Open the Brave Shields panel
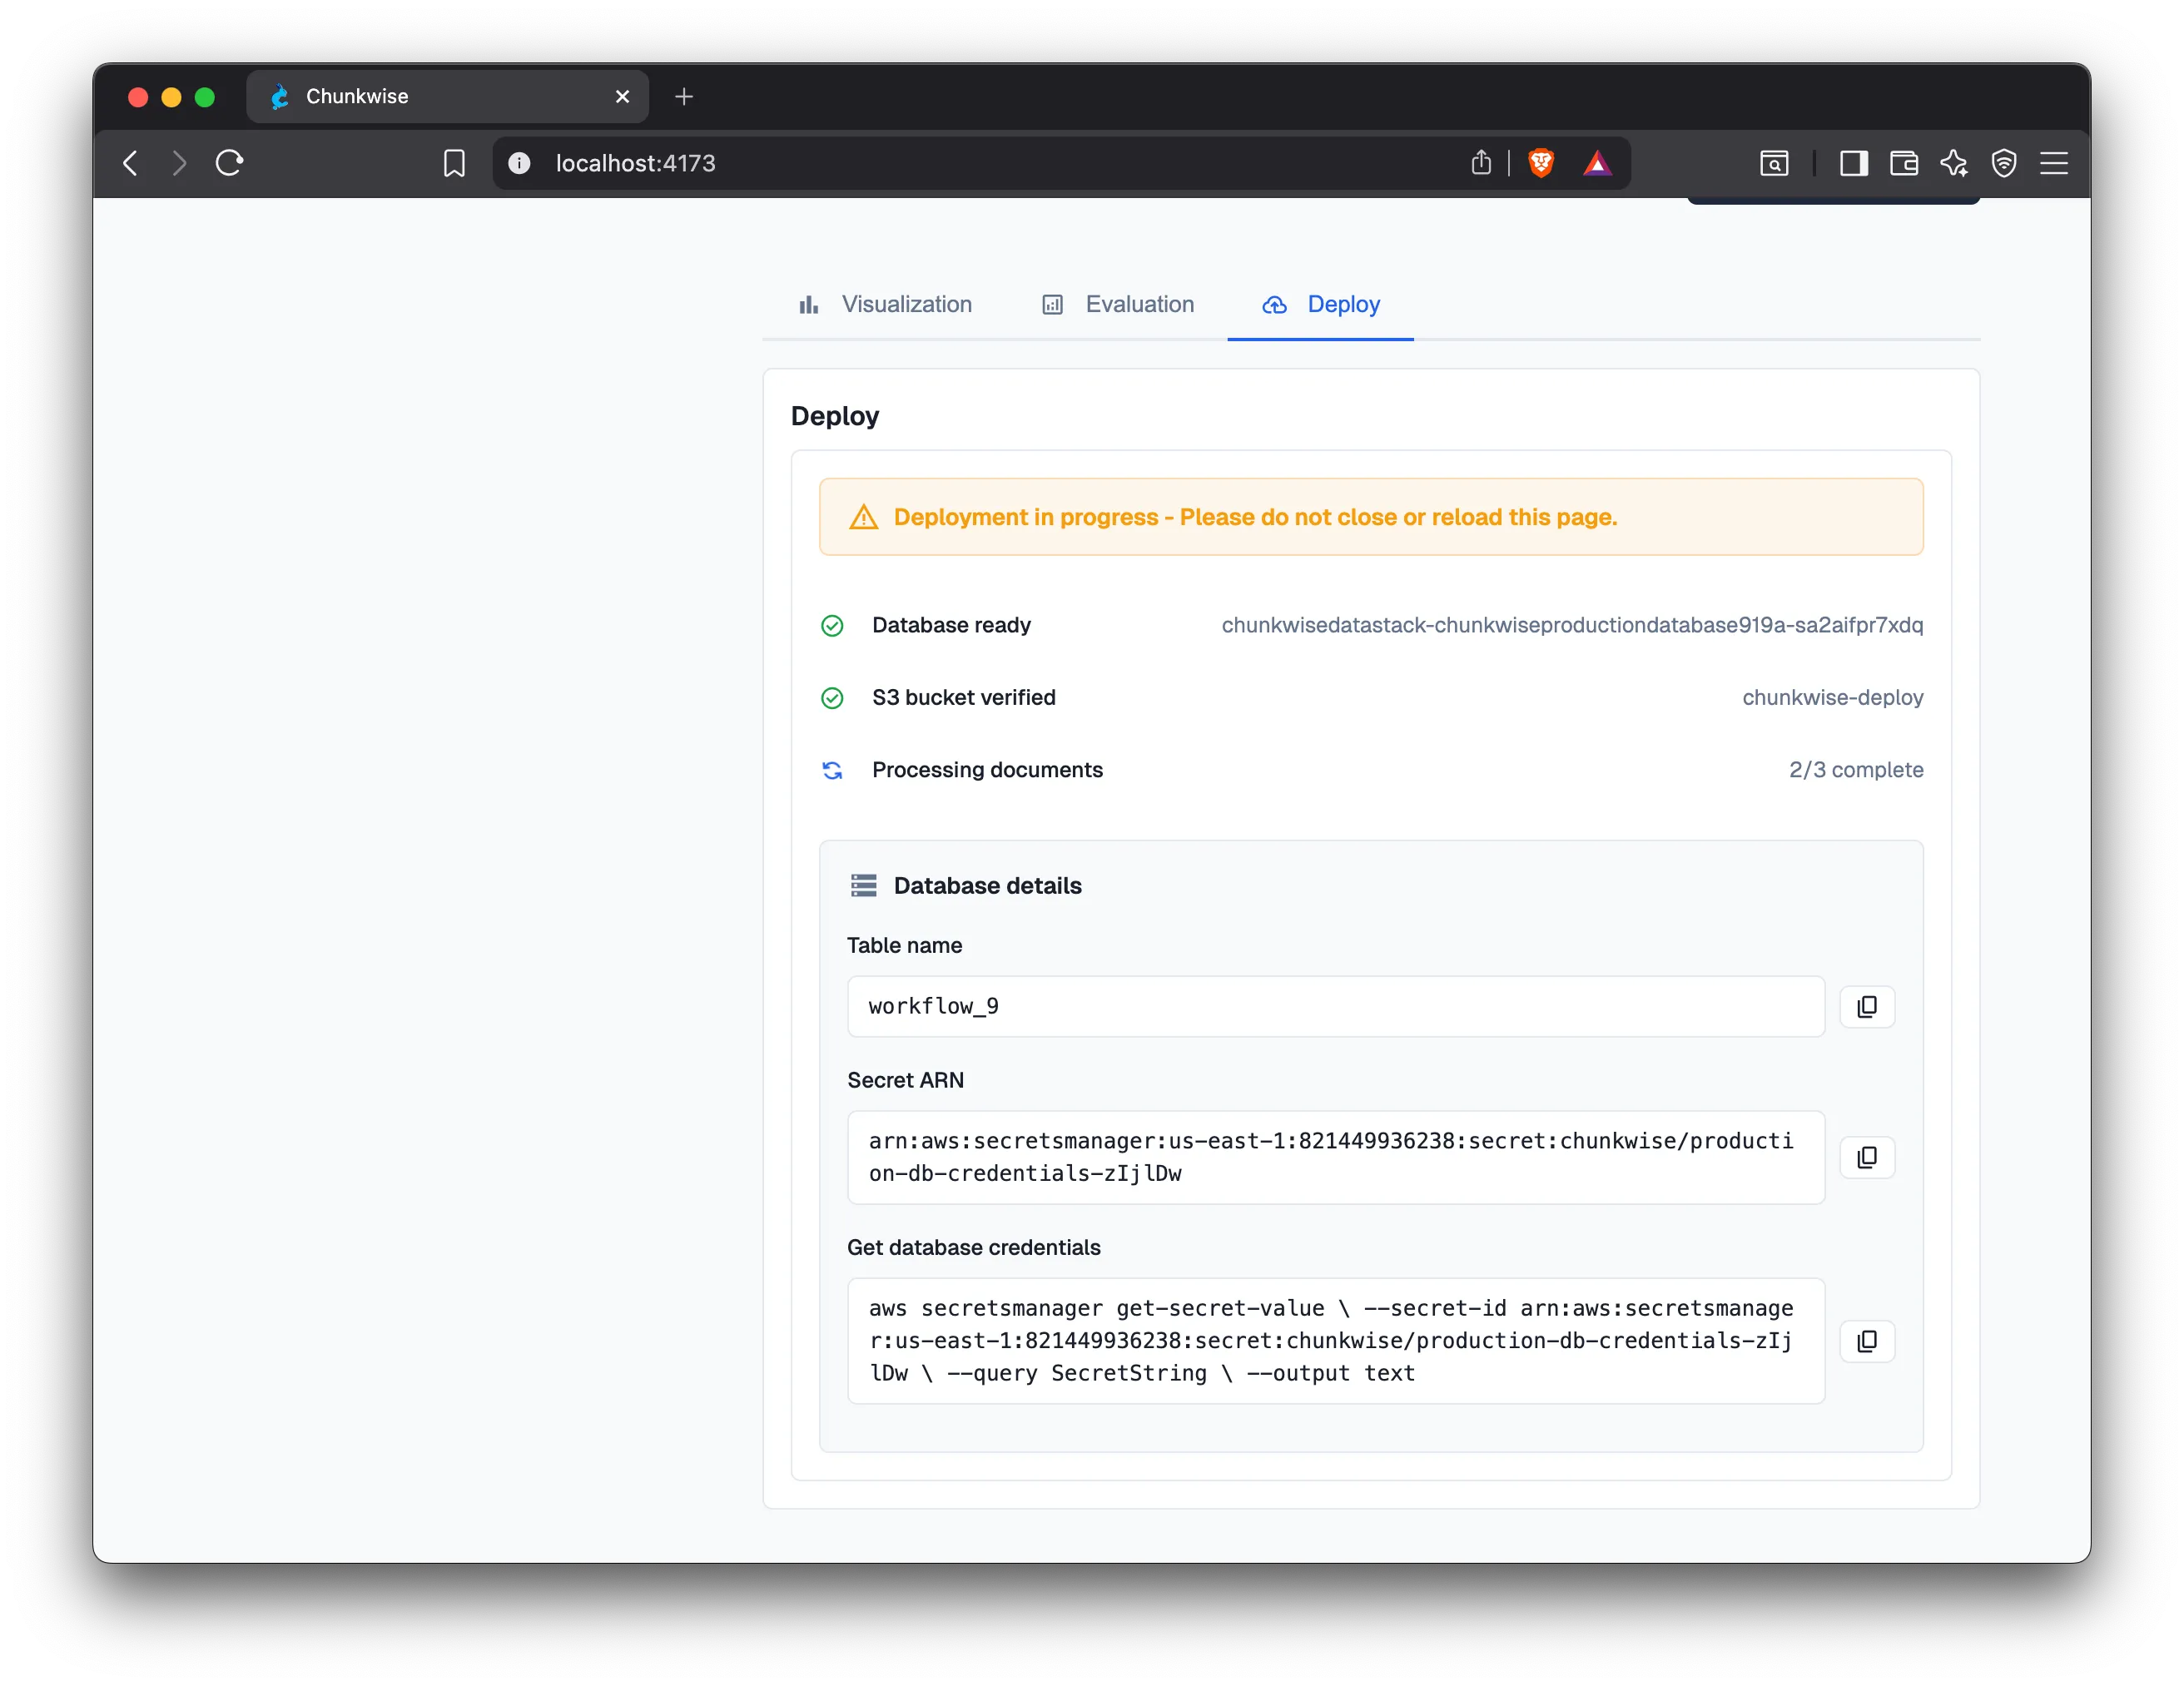The image size is (2184, 1686). 1541,163
